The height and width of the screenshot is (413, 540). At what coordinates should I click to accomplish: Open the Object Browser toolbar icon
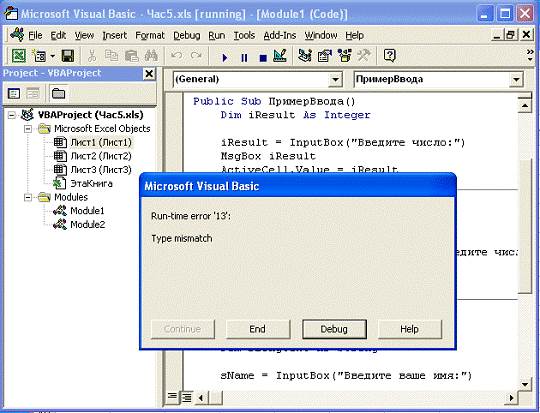(344, 55)
